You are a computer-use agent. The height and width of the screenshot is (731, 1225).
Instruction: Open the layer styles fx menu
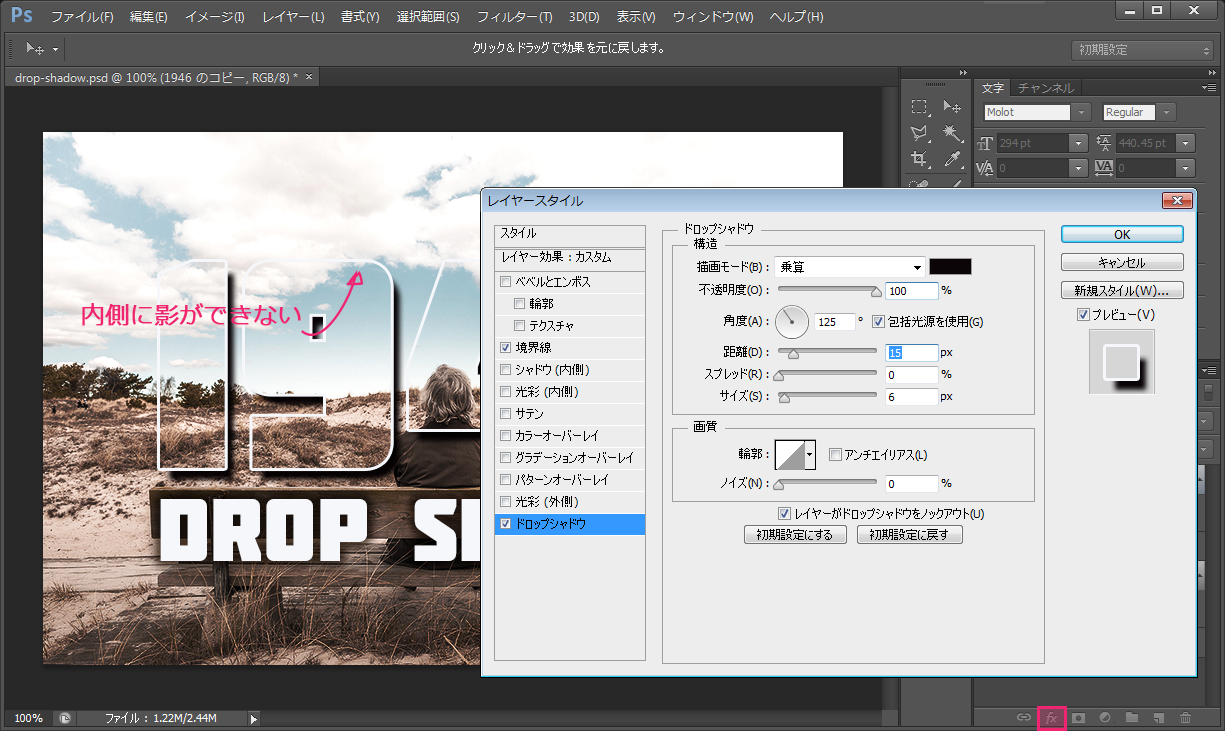[1052, 717]
